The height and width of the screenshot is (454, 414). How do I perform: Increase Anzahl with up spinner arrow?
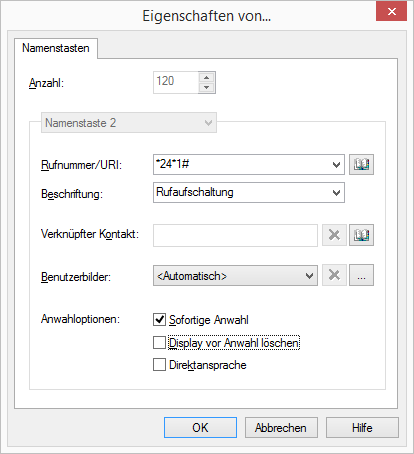coord(207,78)
